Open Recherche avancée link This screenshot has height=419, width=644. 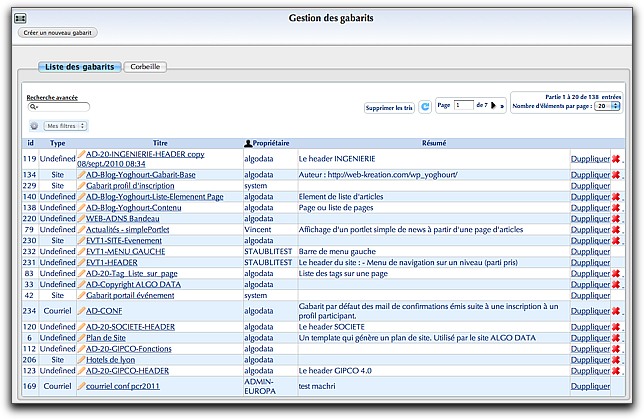click(x=52, y=97)
